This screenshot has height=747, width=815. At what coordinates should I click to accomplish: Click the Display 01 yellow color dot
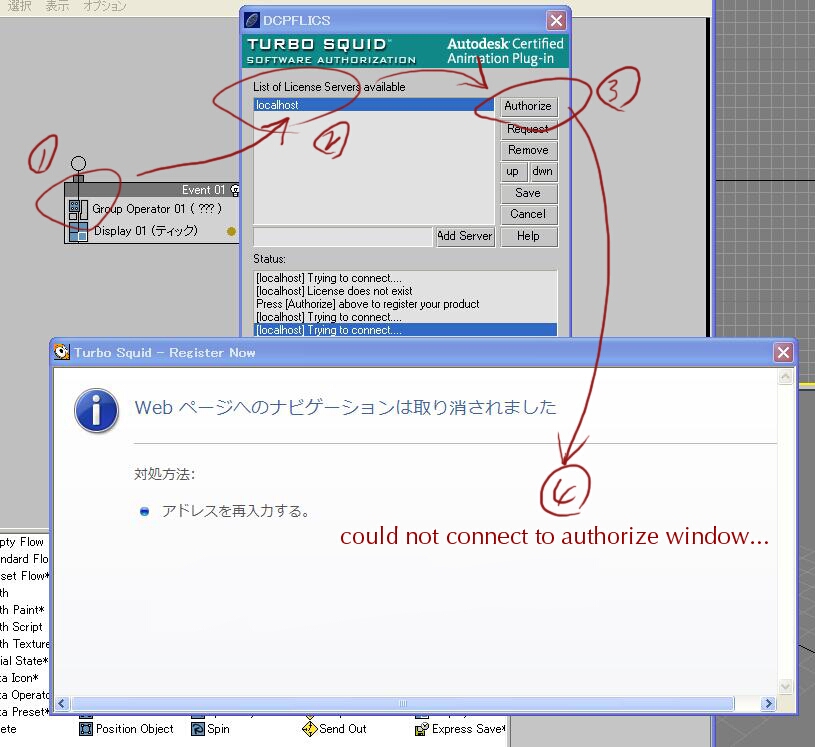click(231, 231)
